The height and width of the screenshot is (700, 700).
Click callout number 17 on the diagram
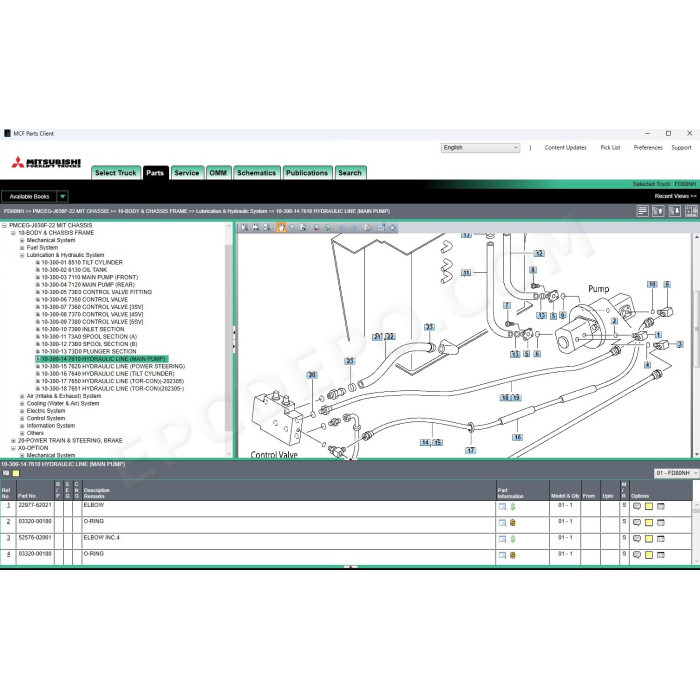[471, 450]
